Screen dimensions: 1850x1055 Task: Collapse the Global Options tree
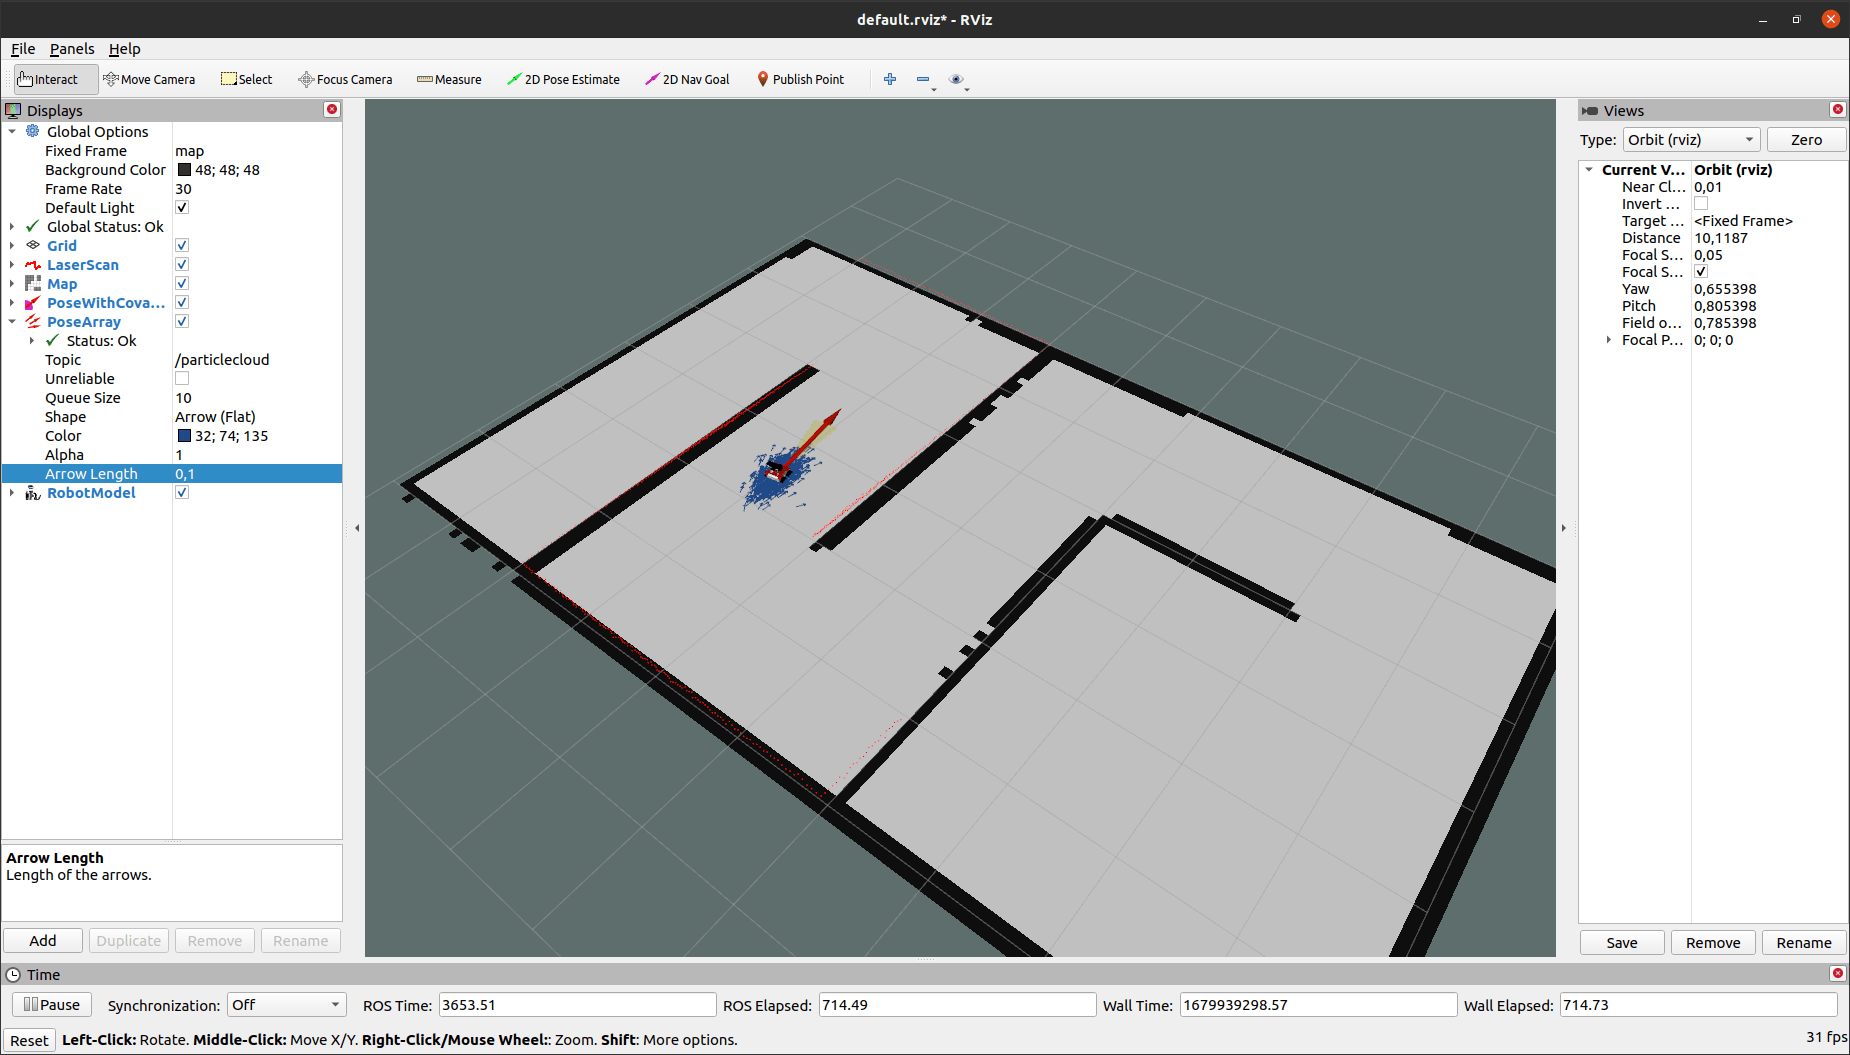point(12,132)
